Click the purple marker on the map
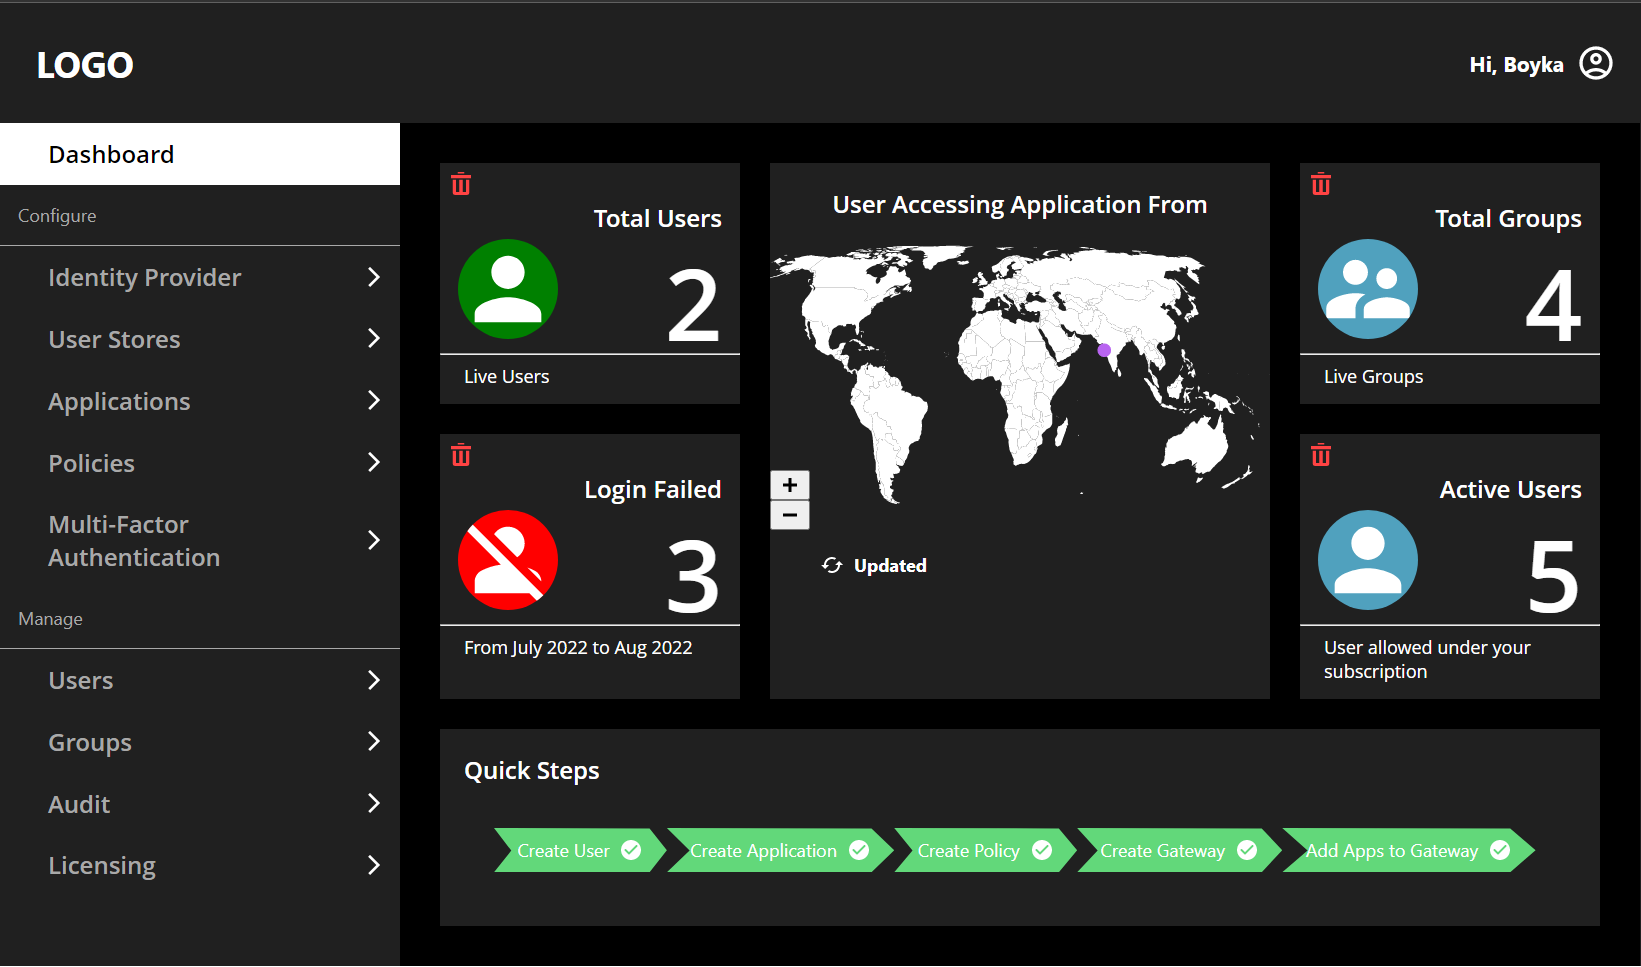Viewport: 1641px width, 967px height. [x=1103, y=350]
